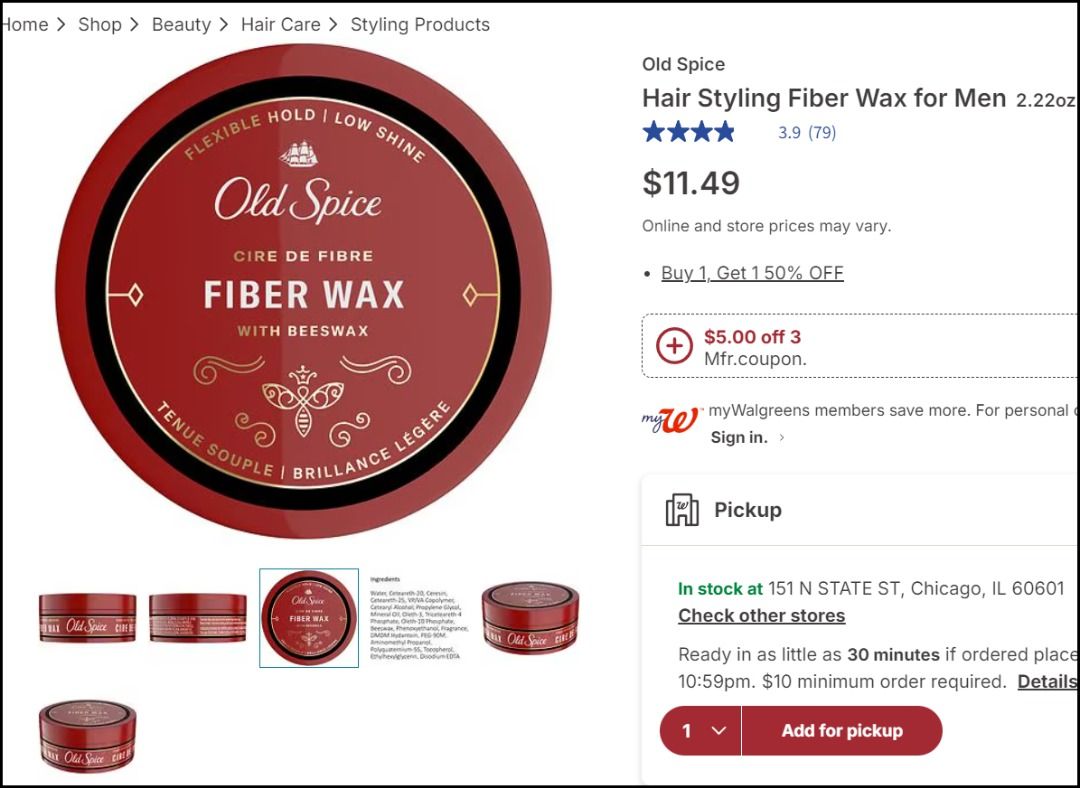
Task: Select the first side-view product thumbnail
Action: [87, 618]
